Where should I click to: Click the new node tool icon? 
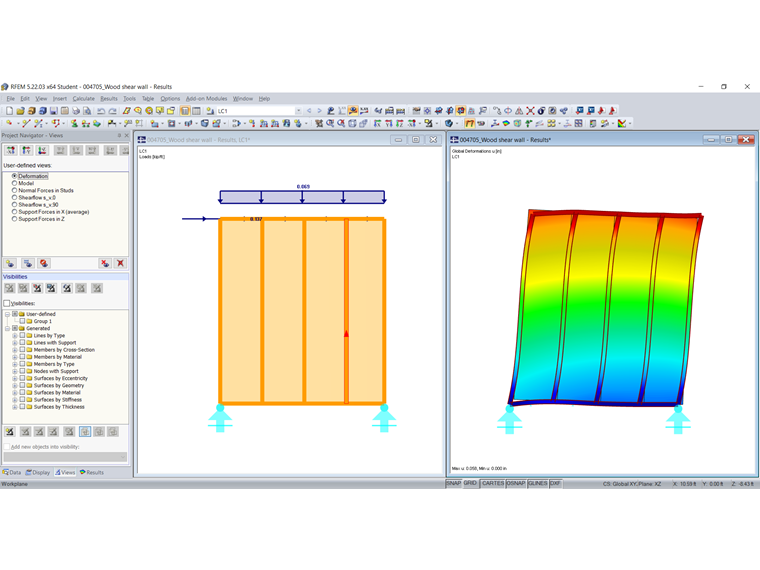point(9,124)
